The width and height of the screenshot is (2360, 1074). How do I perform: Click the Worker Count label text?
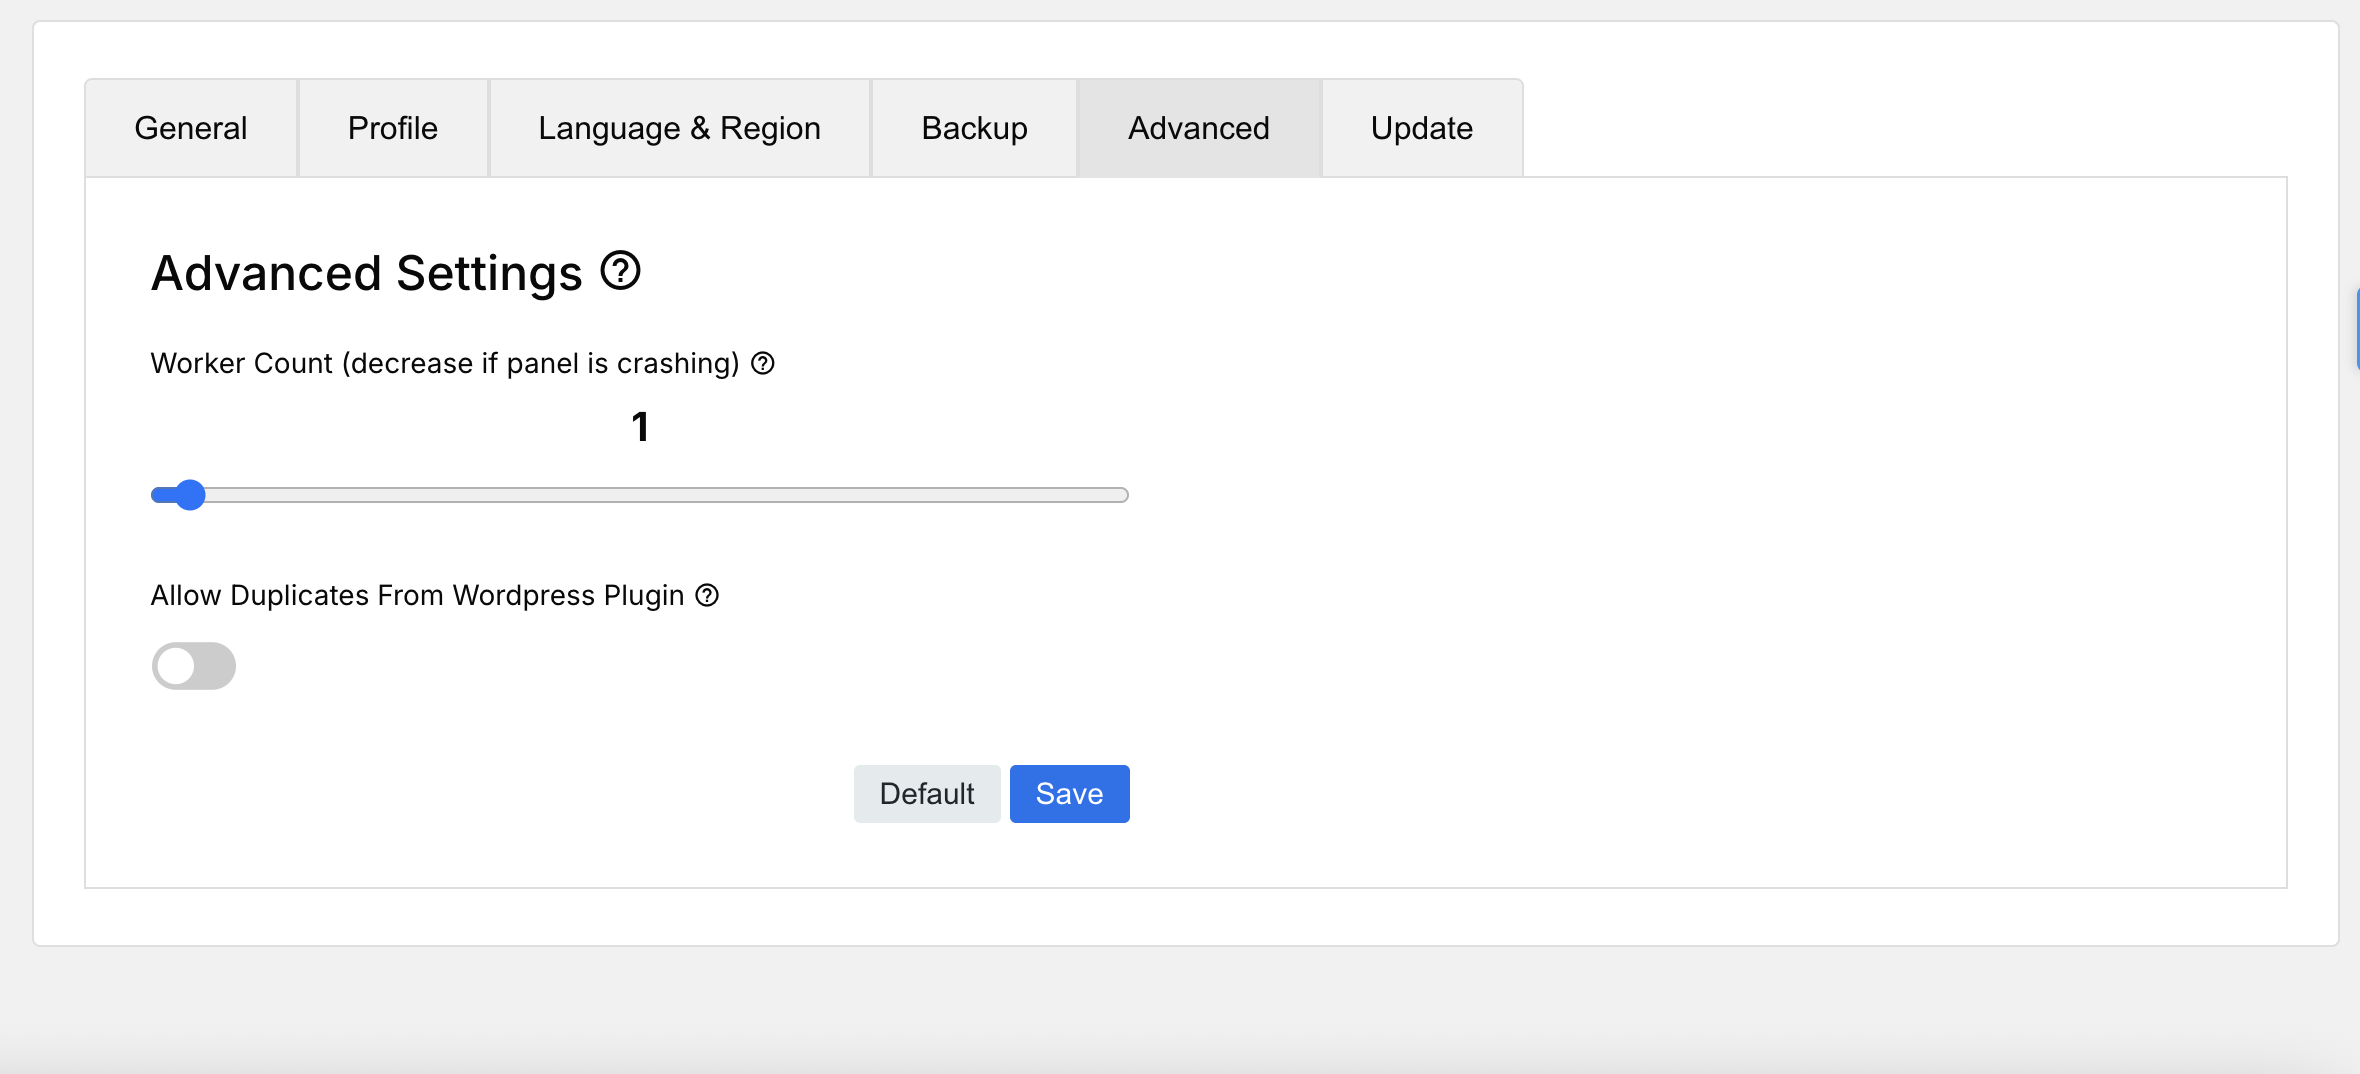445,363
